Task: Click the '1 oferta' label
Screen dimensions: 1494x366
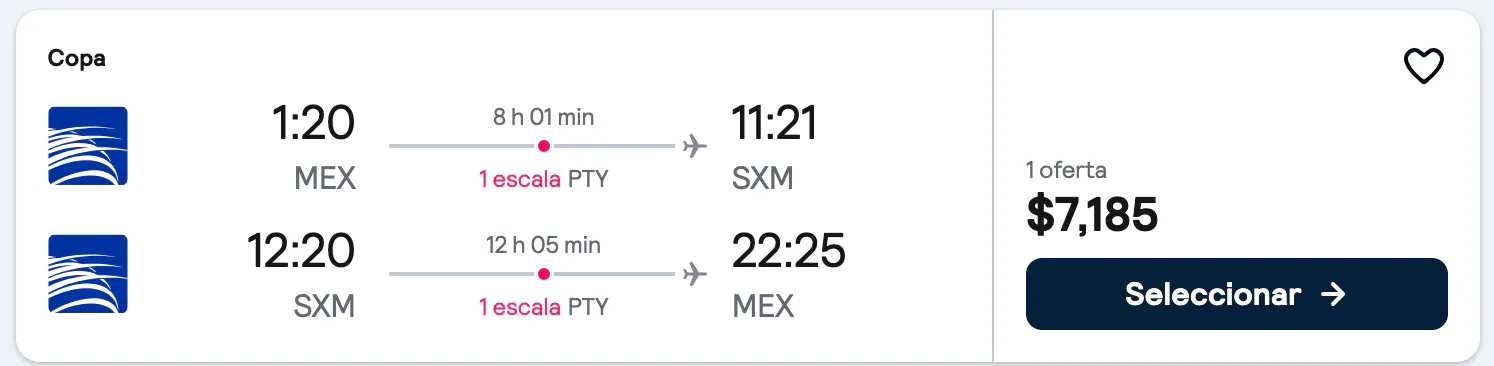Action: (1067, 170)
